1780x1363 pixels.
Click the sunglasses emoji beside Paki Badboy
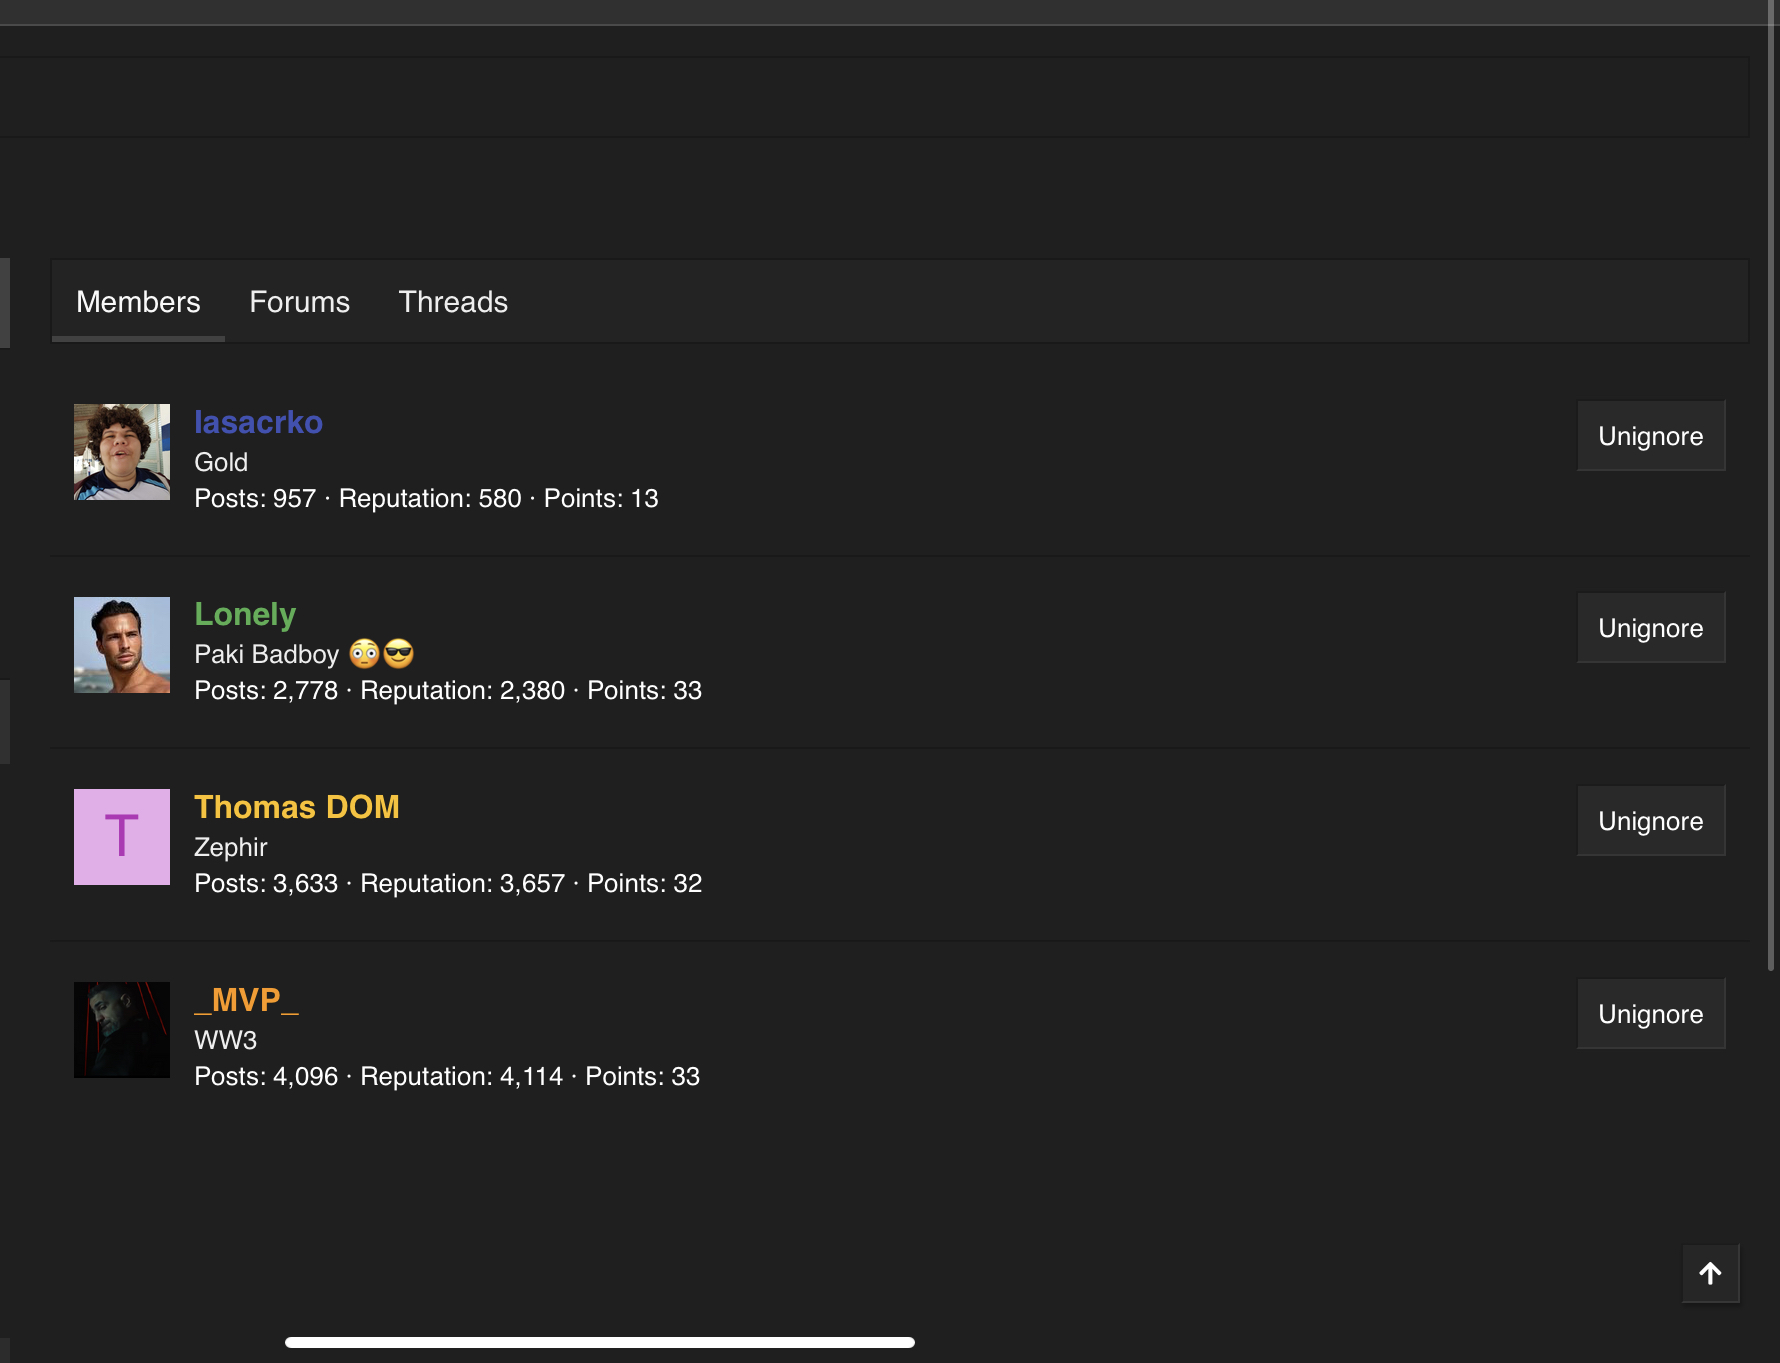[398, 654]
